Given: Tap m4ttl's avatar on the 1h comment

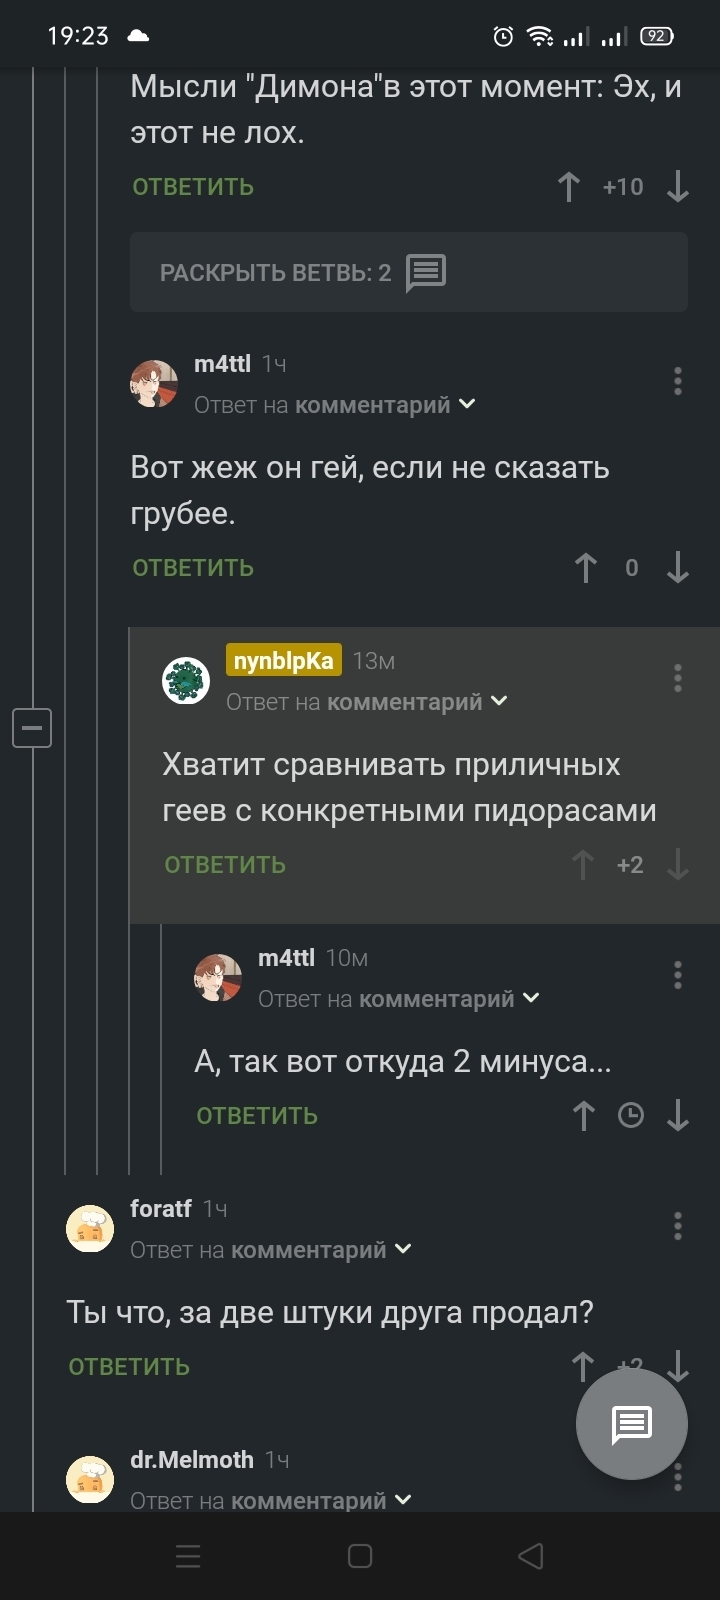Looking at the screenshot, I should tap(154, 384).
